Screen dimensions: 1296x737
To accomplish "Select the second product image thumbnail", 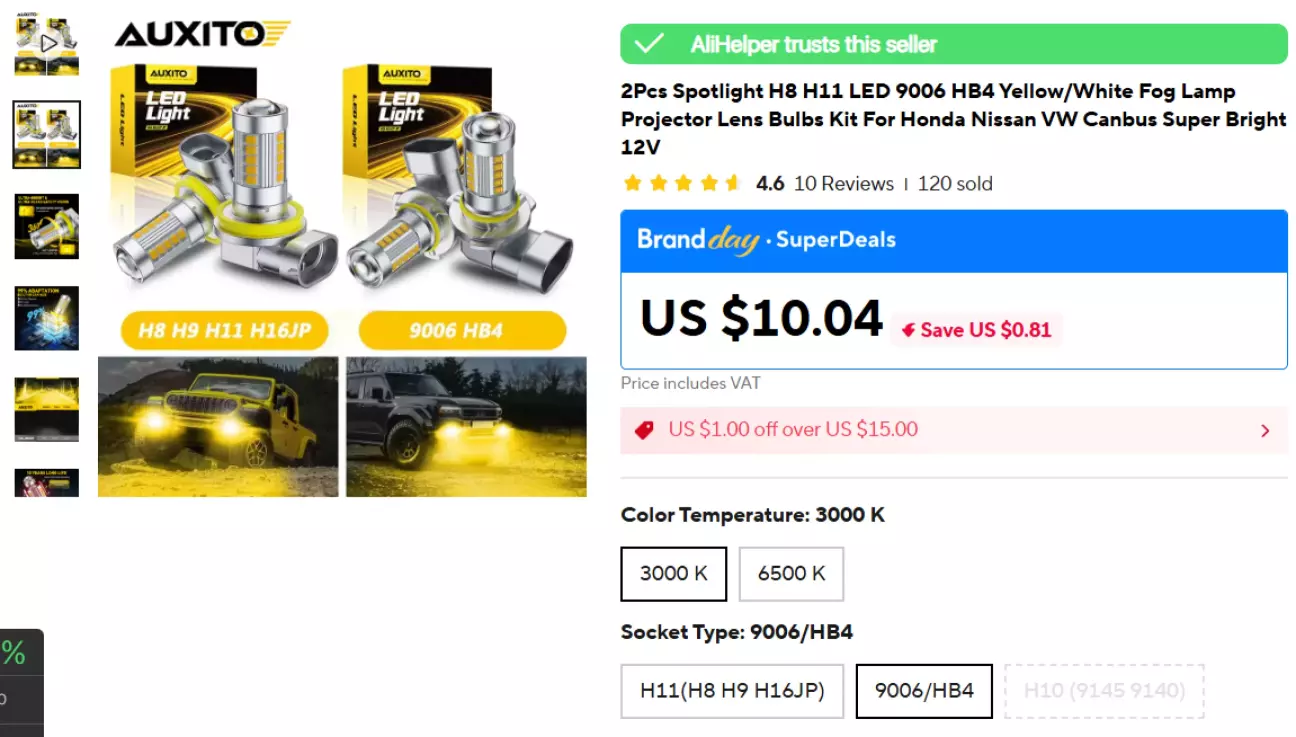I will [x=47, y=135].
